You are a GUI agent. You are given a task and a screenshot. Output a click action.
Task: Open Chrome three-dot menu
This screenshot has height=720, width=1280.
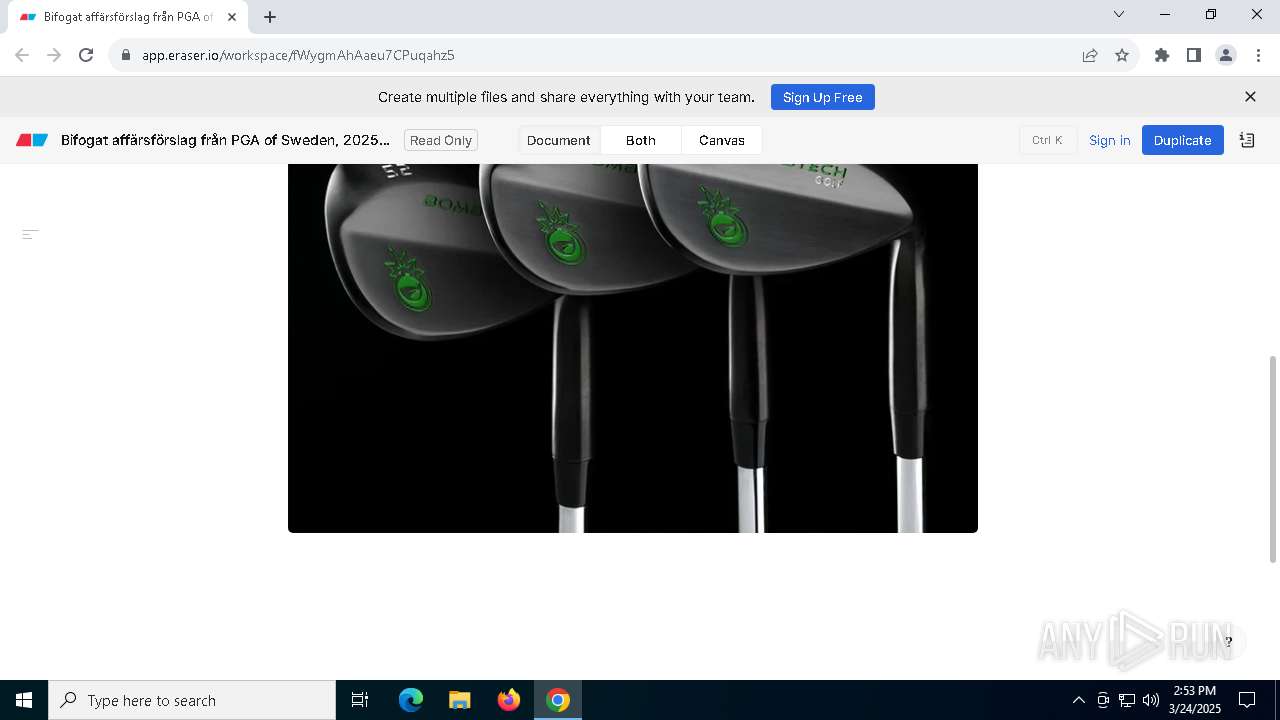click(1258, 55)
